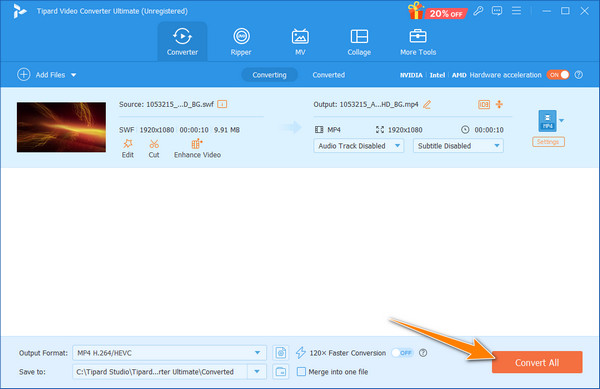
Task: Click the output MP4 film icon
Action: [x=319, y=130]
